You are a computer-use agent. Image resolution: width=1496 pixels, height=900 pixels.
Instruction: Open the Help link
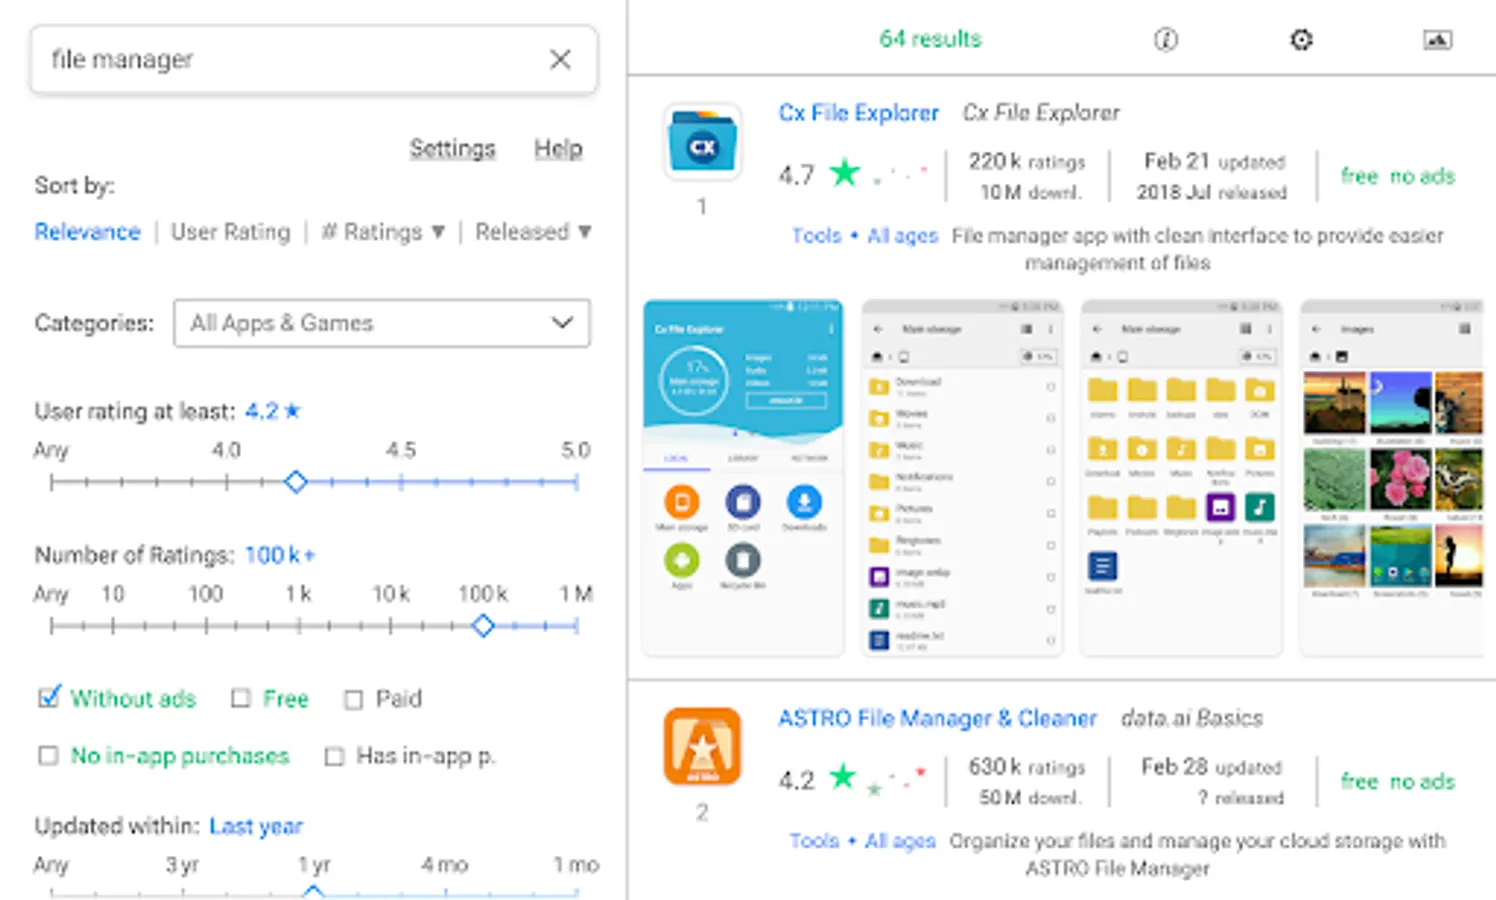[558, 149]
